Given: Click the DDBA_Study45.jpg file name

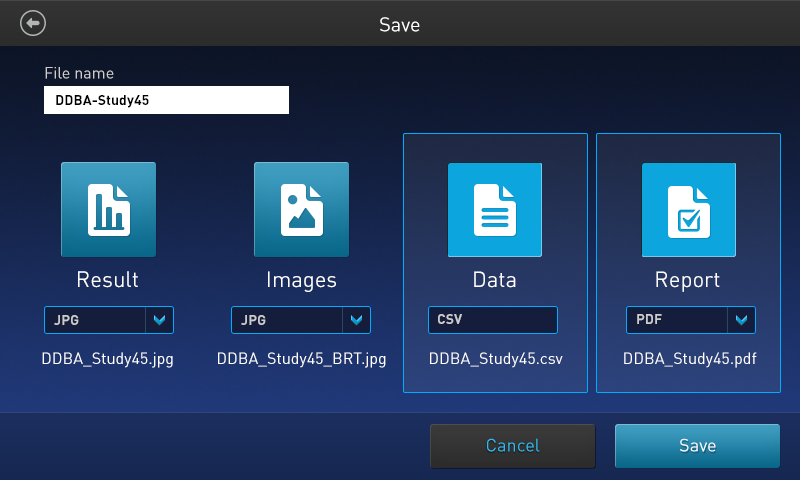Looking at the screenshot, I should pyautogui.click(x=108, y=359).
